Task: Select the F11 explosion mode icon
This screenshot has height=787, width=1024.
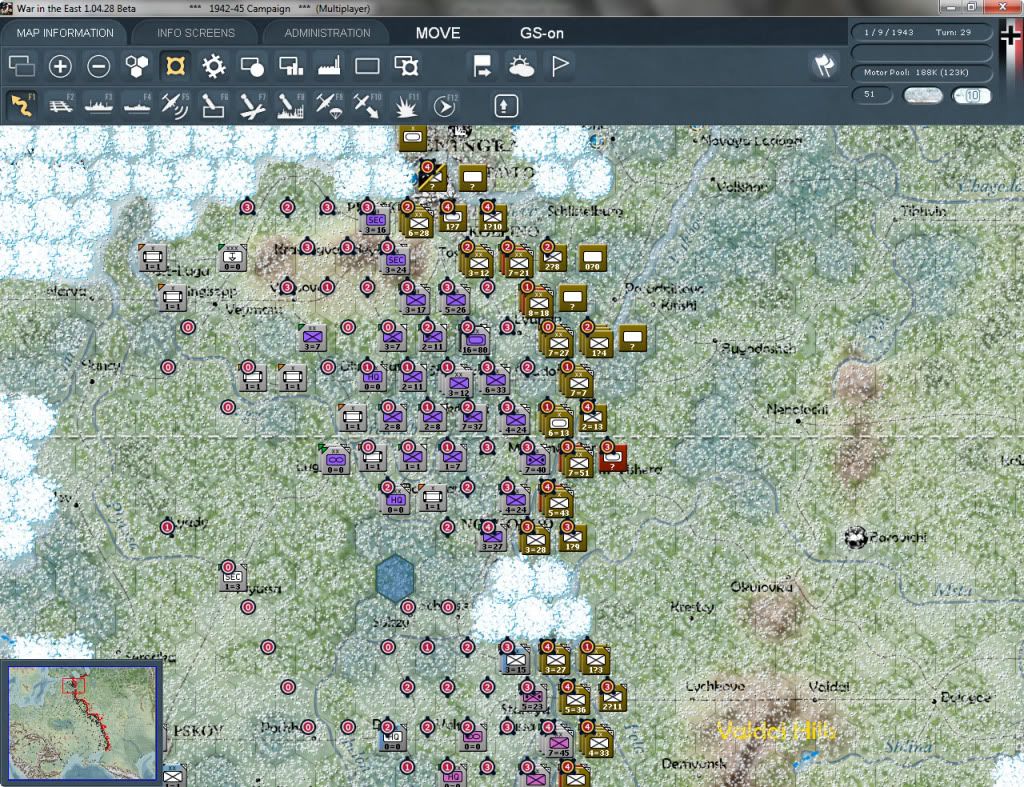Action: click(406, 105)
